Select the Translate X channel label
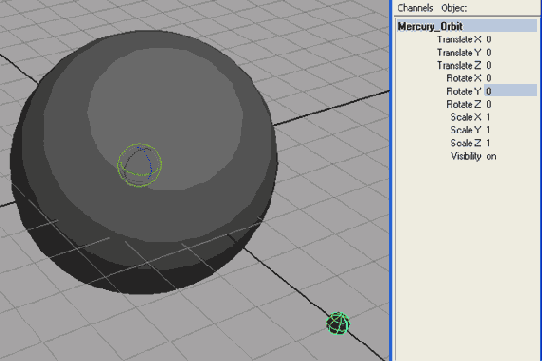542x361 pixels. click(459, 39)
